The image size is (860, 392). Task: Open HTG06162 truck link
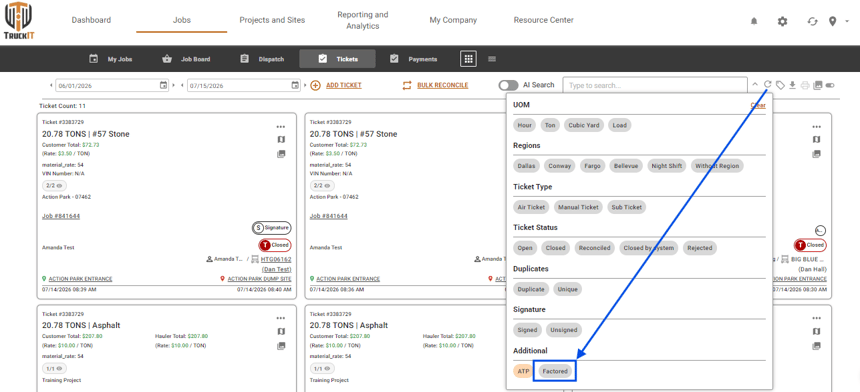[276, 259]
